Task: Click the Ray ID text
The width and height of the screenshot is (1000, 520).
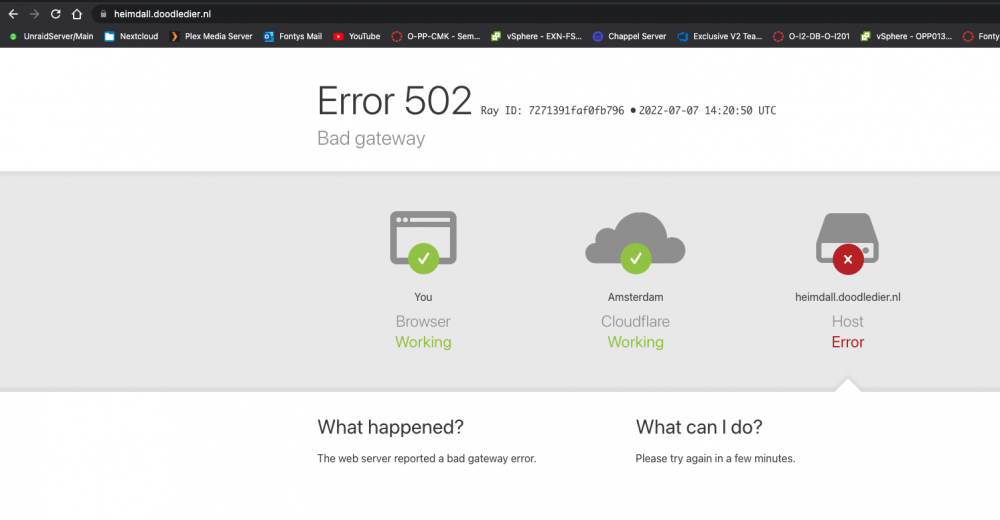Action: (552, 110)
